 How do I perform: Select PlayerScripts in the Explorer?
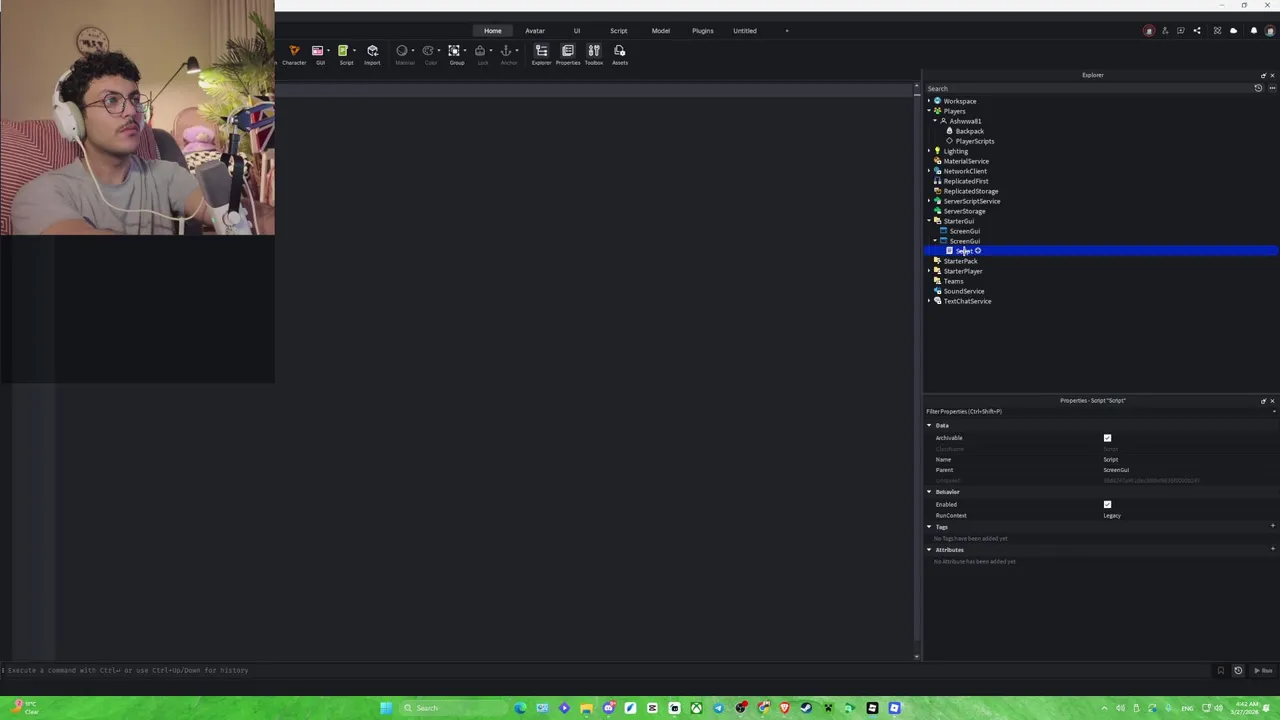[x=974, y=141]
